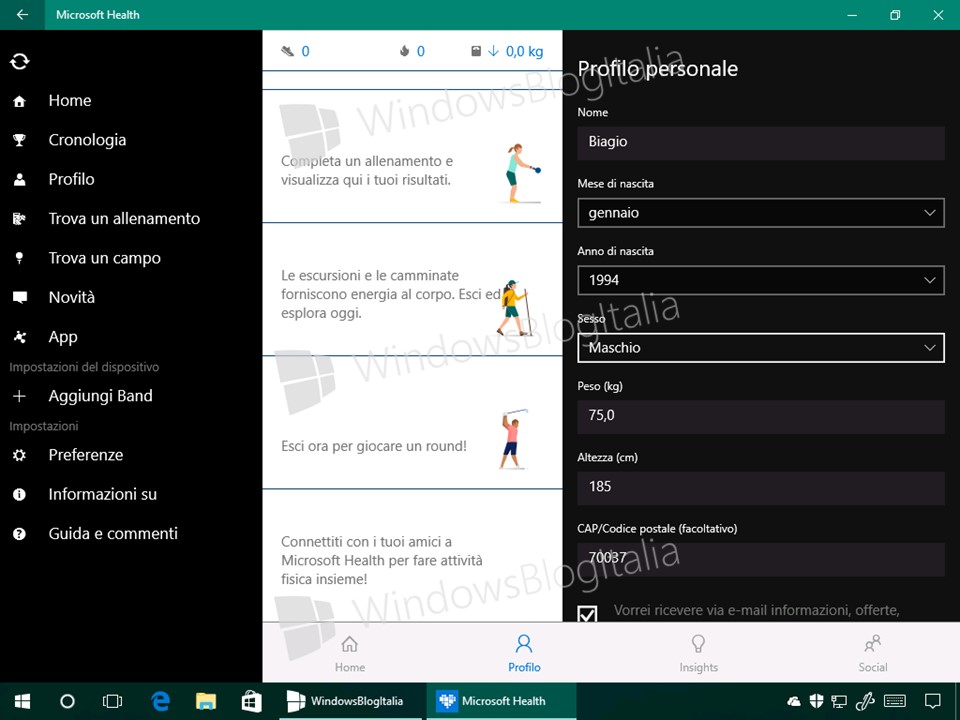Expand the Anno di nascita dropdown

pyautogui.click(x=760, y=280)
